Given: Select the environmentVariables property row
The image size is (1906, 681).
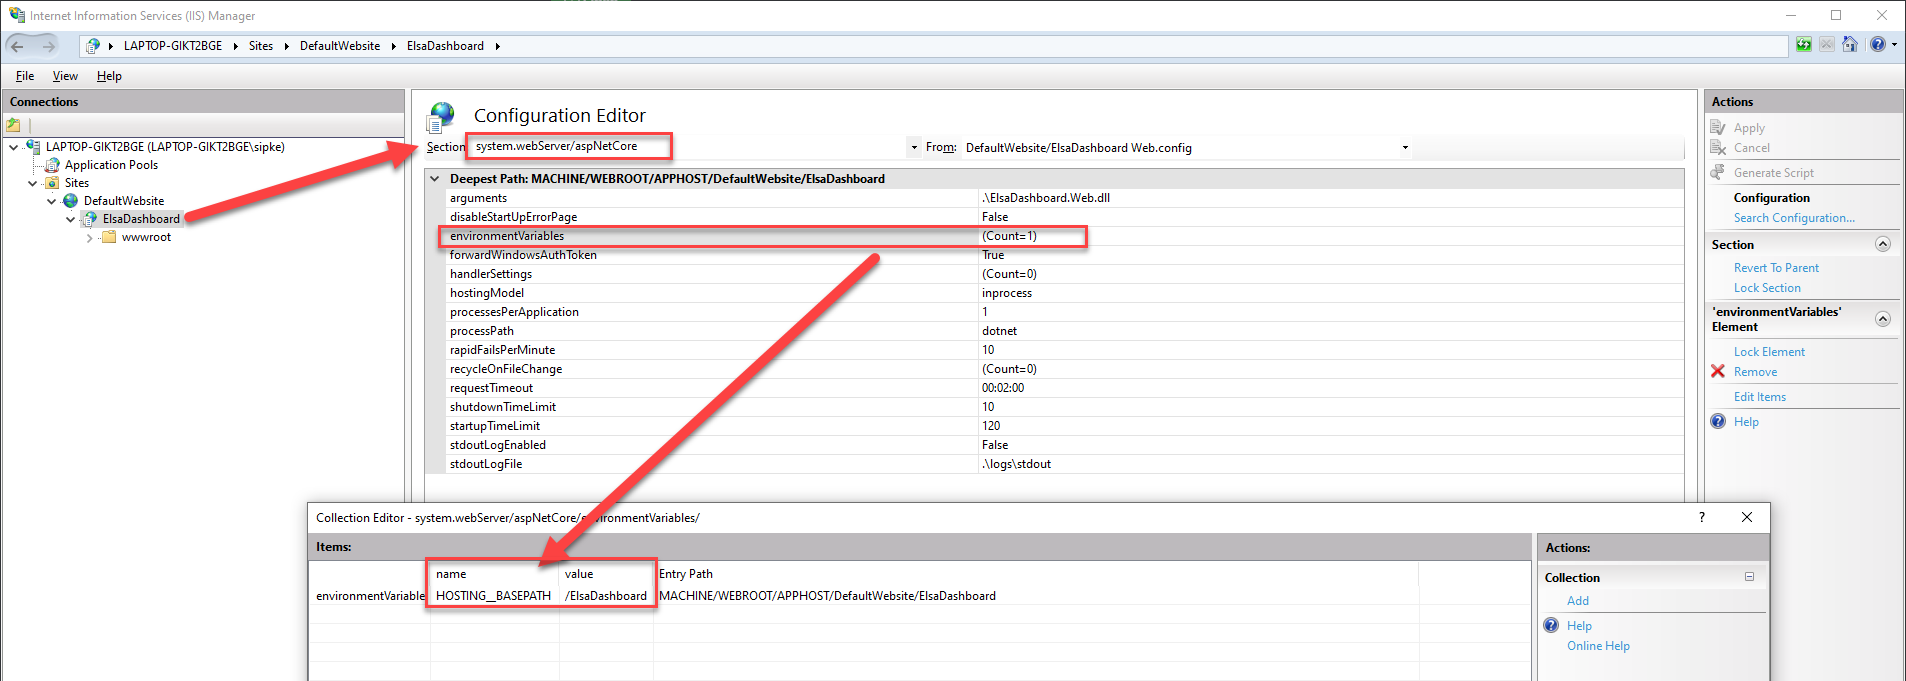Looking at the screenshot, I should pyautogui.click(x=1064, y=236).
